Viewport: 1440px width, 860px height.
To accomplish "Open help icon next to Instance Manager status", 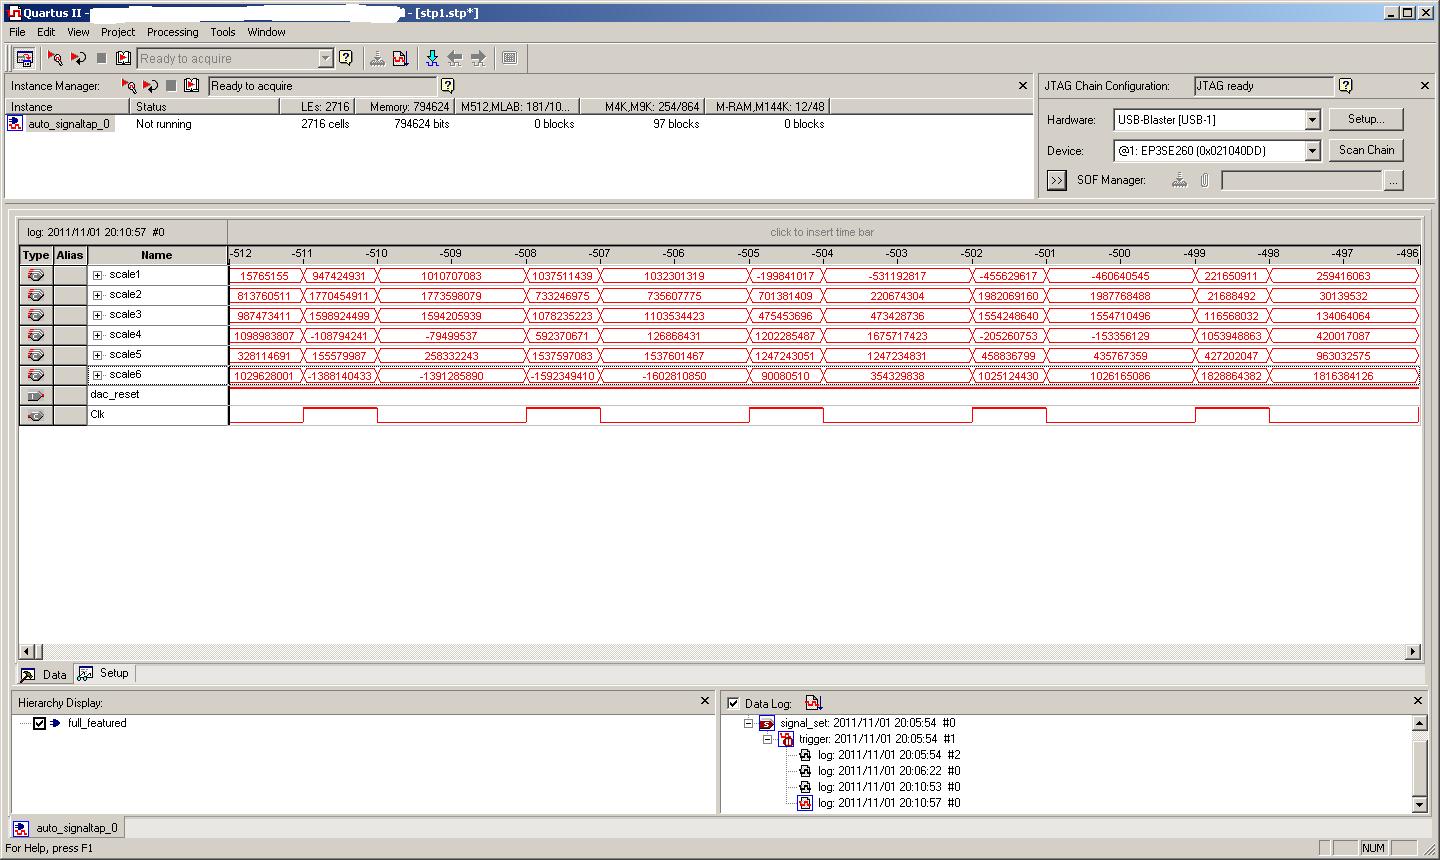I will pyautogui.click(x=447, y=86).
